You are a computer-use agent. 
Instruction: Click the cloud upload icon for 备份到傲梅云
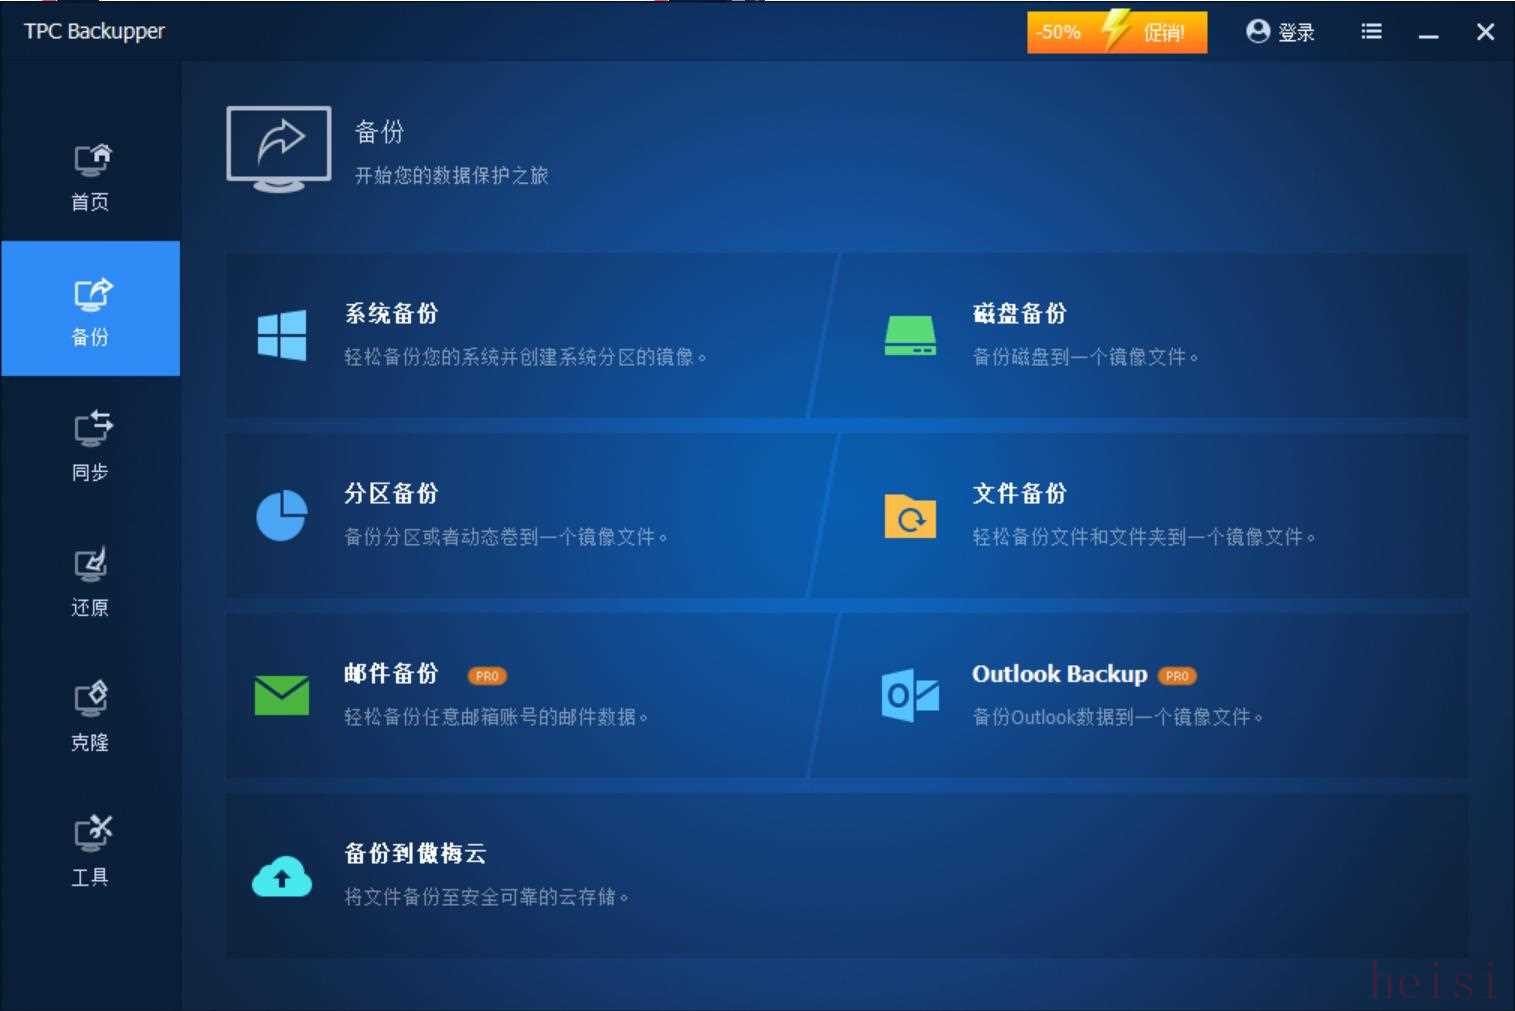282,877
